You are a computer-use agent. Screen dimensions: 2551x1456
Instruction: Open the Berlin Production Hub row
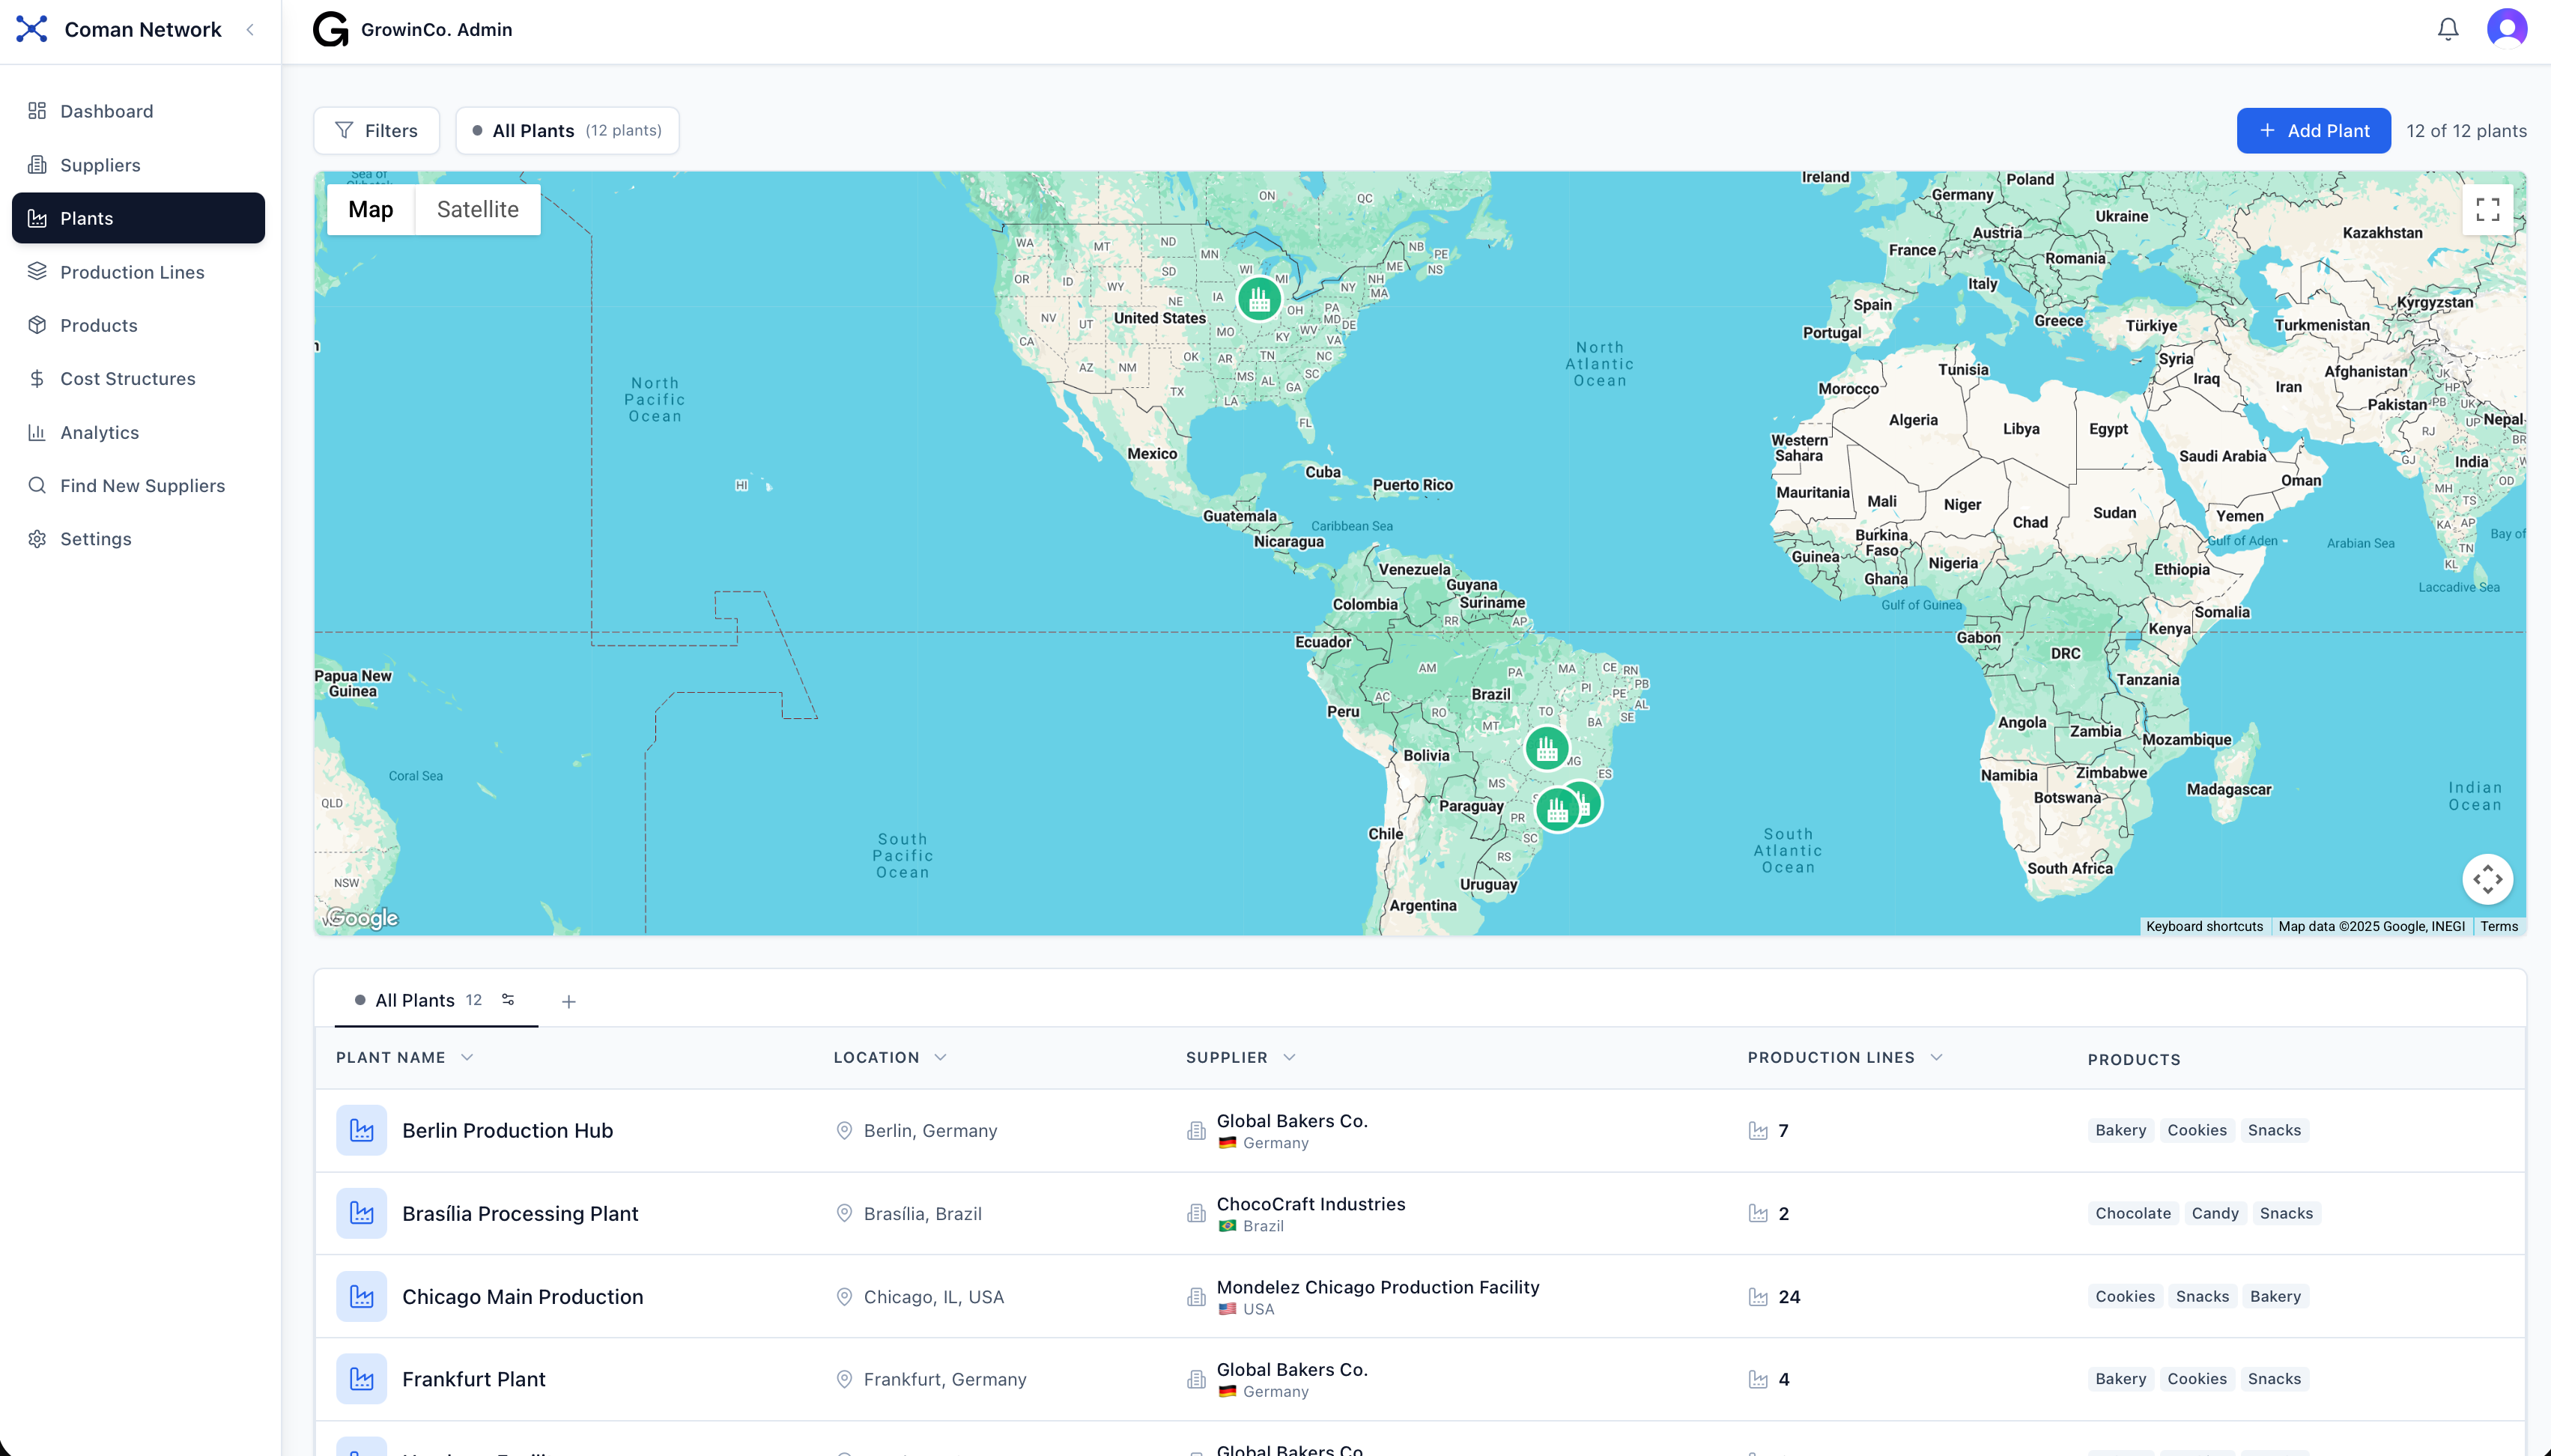[507, 1130]
